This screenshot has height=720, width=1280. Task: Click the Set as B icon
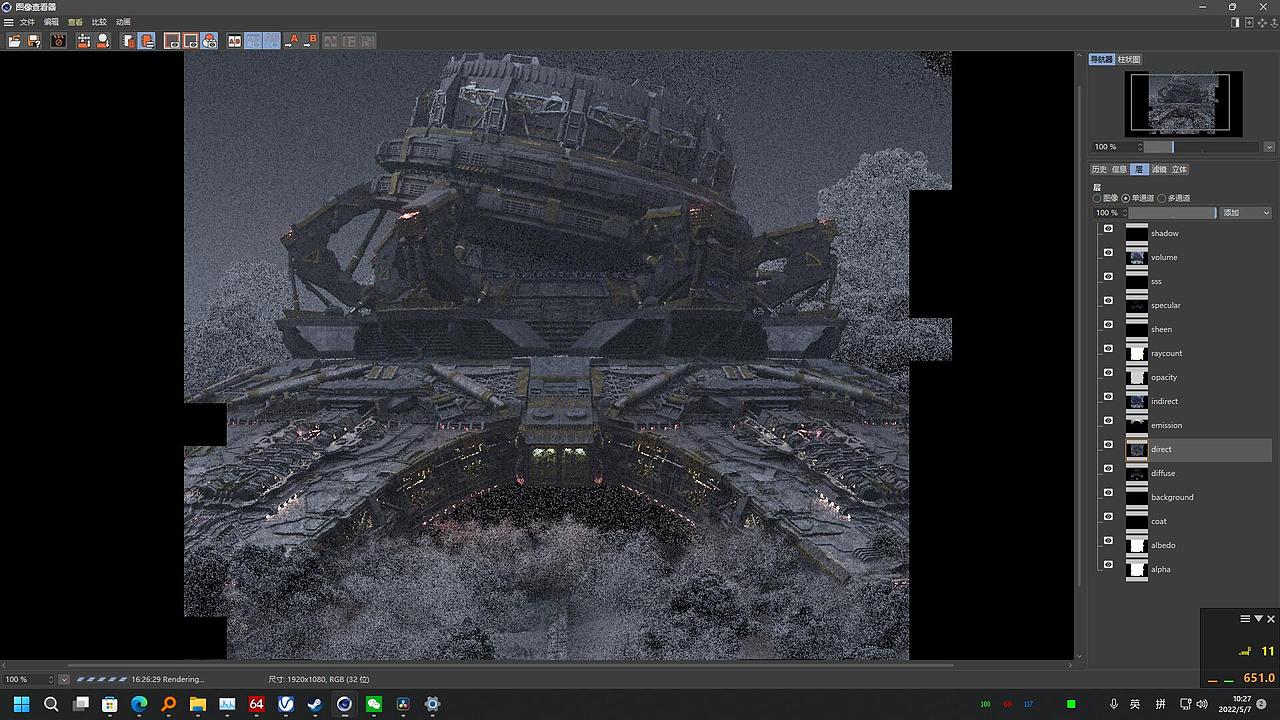pyautogui.click(x=311, y=41)
